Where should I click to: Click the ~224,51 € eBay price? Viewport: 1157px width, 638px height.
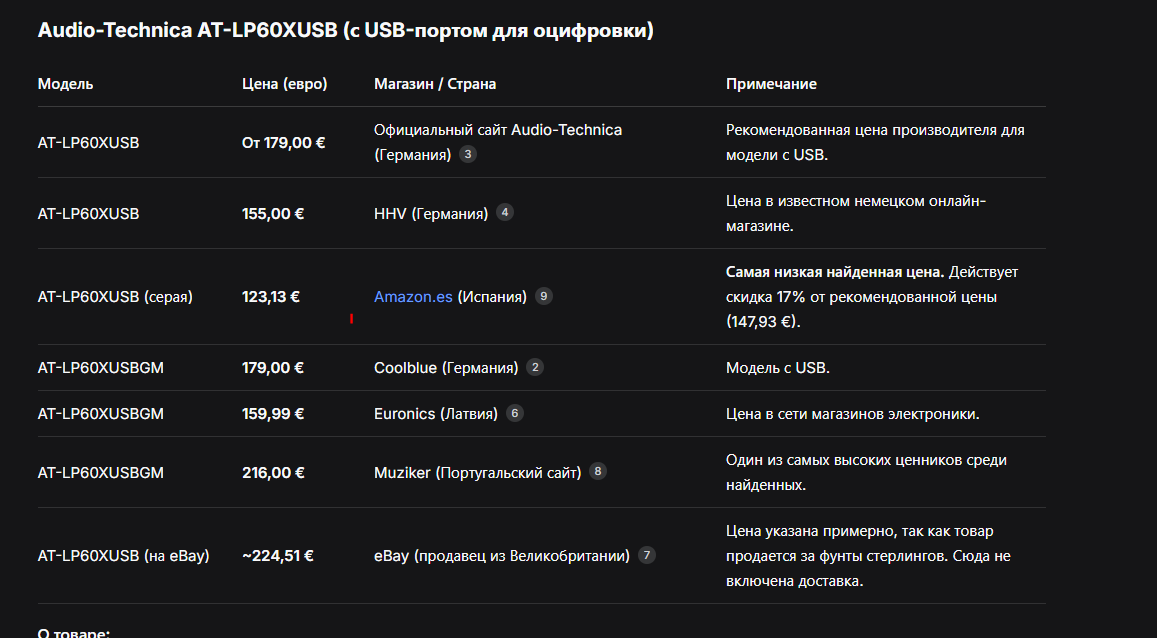pos(278,556)
